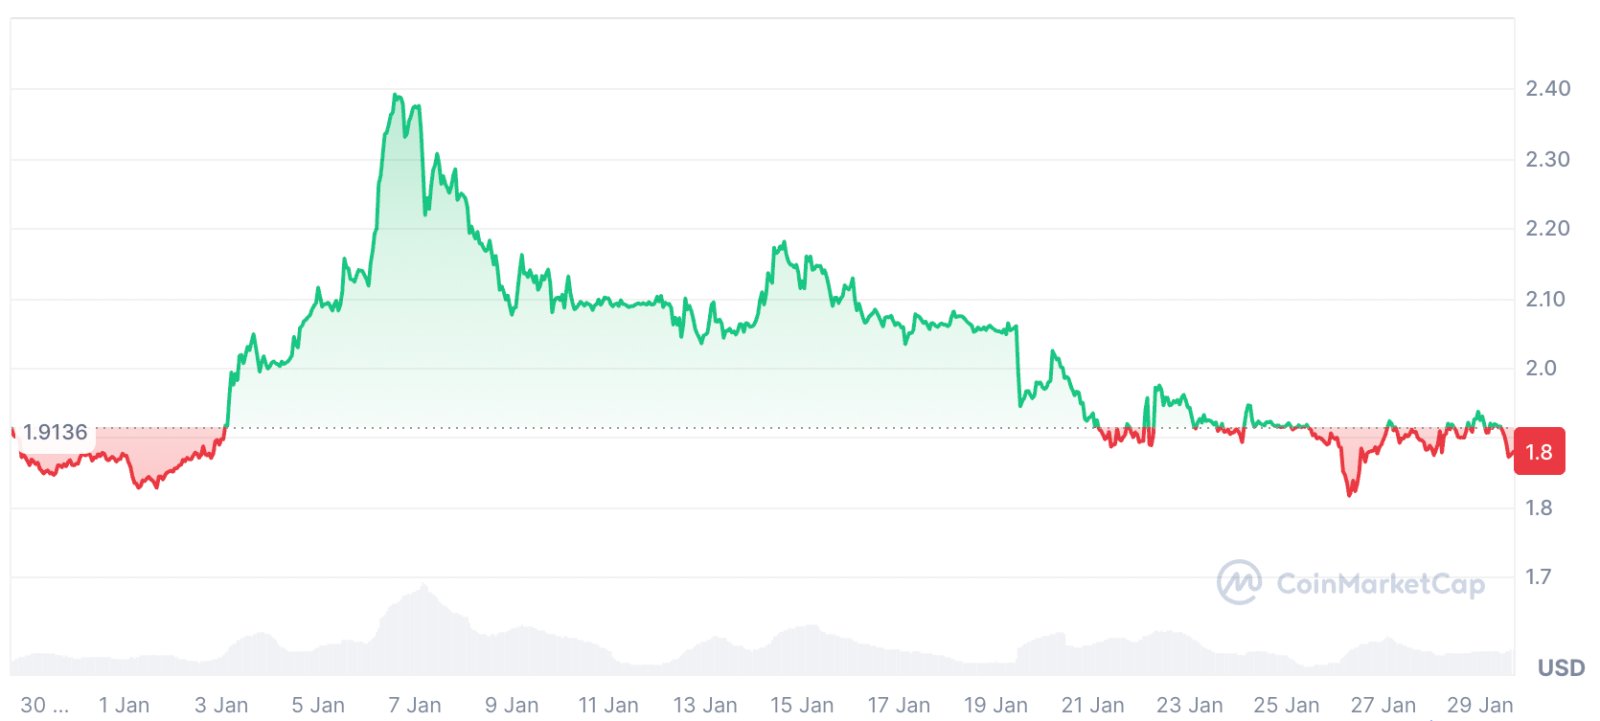Click the 2.0 price axis label

(1541, 368)
